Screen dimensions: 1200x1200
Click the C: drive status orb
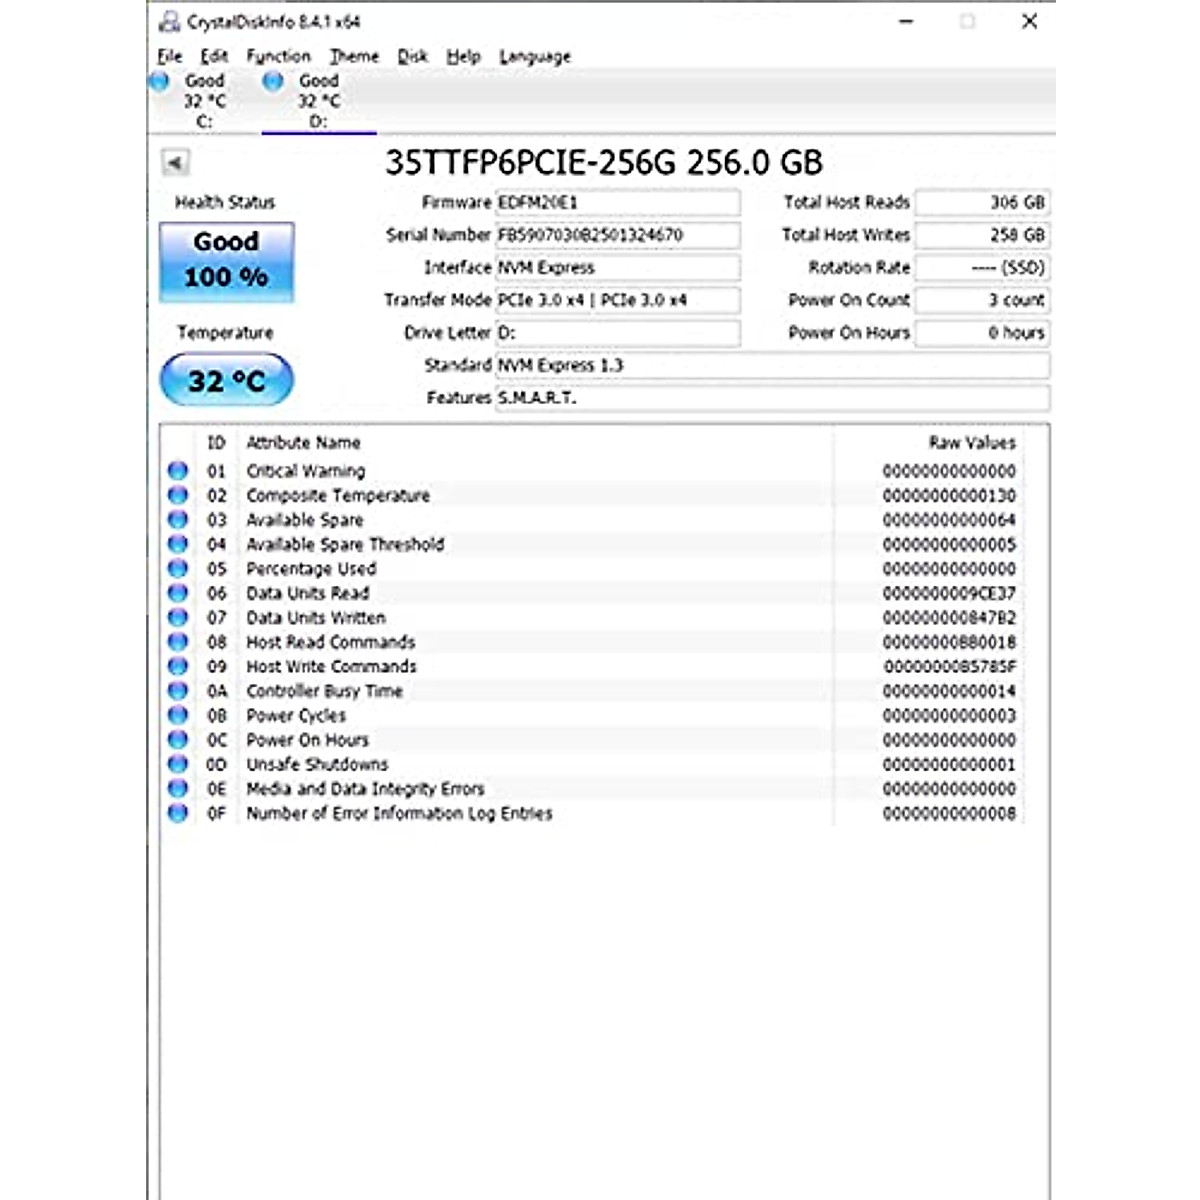[160, 82]
